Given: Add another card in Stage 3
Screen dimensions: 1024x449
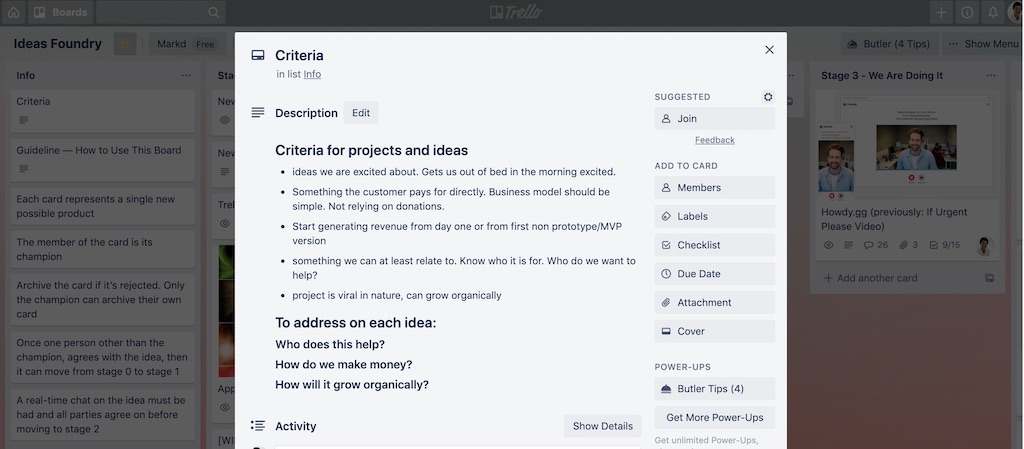Looking at the screenshot, I should pyautogui.click(x=871, y=278).
